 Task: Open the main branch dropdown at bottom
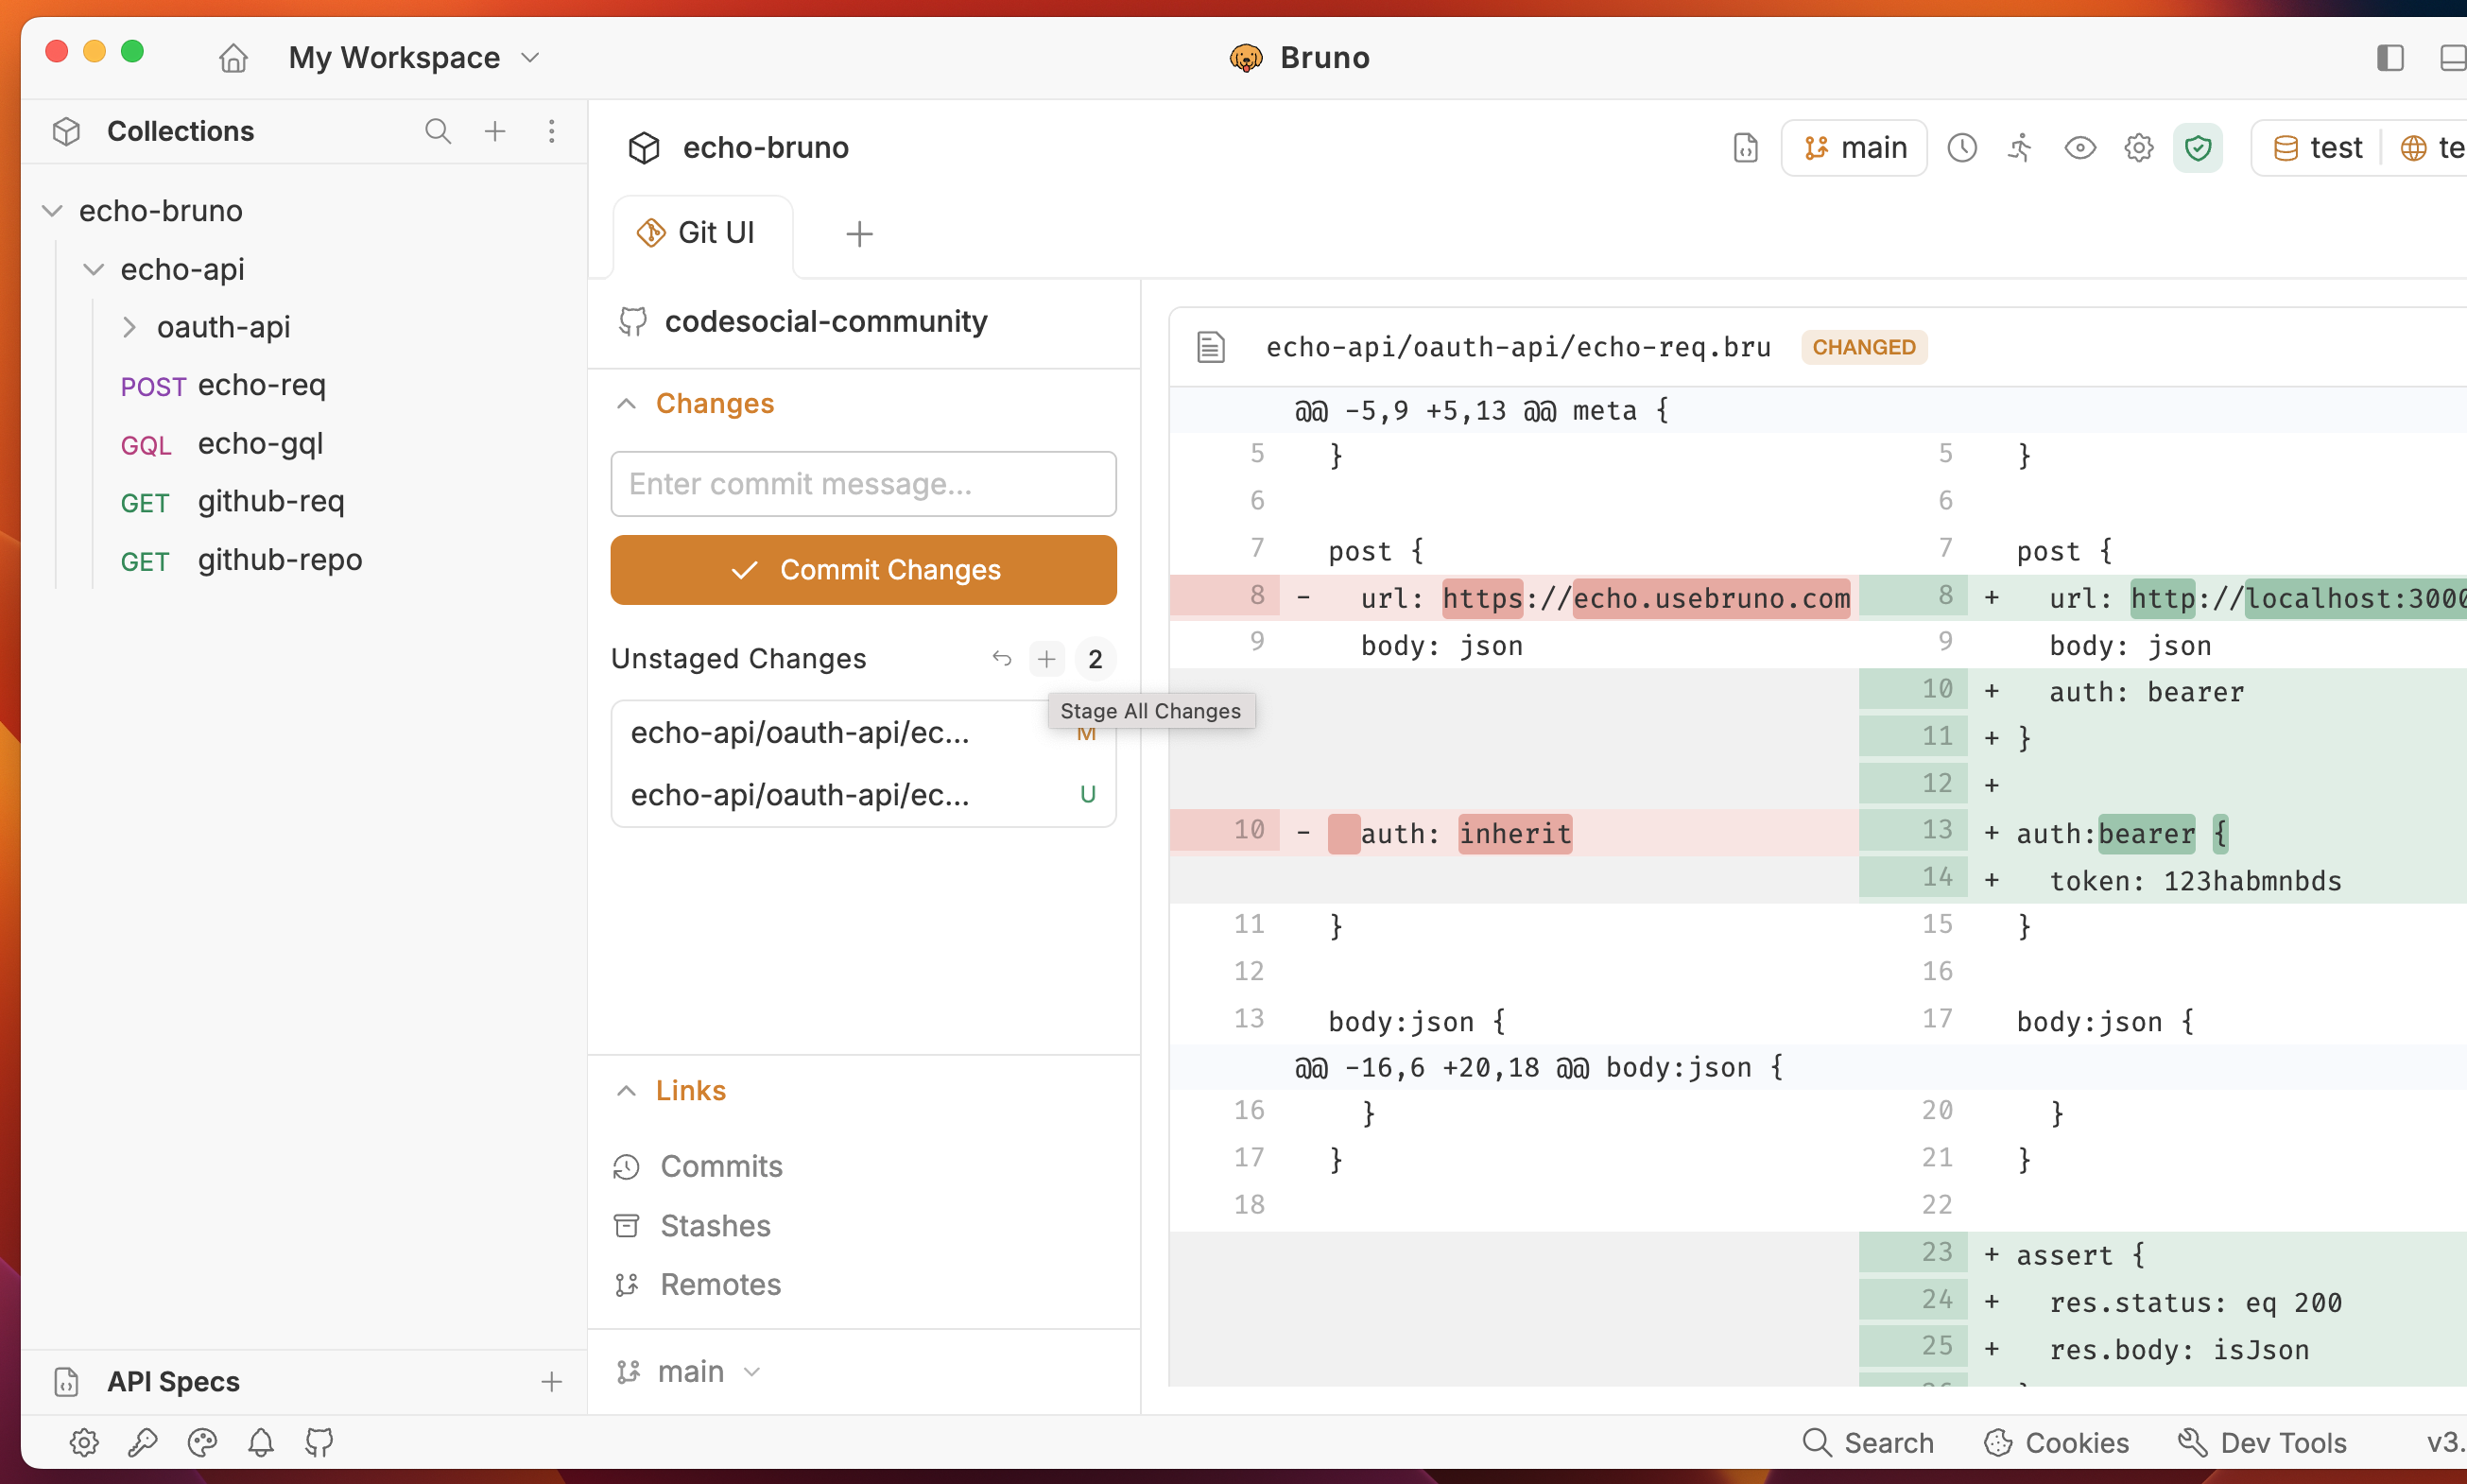(x=690, y=1371)
